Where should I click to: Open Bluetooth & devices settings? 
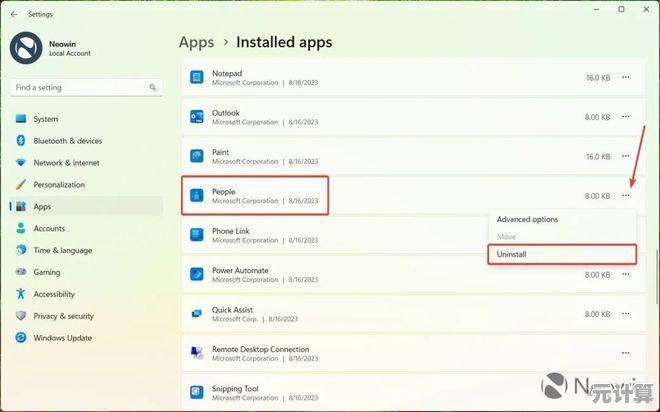(x=67, y=141)
